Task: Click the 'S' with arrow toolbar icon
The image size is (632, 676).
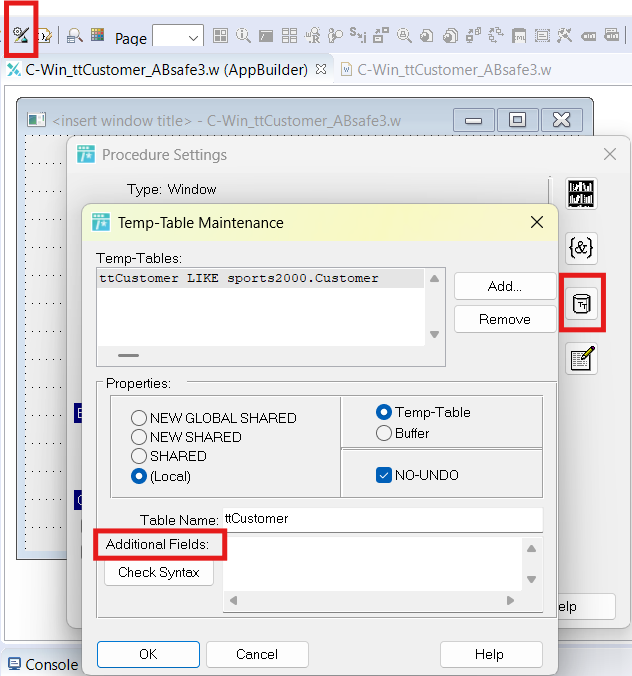Action: click(x=358, y=35)
